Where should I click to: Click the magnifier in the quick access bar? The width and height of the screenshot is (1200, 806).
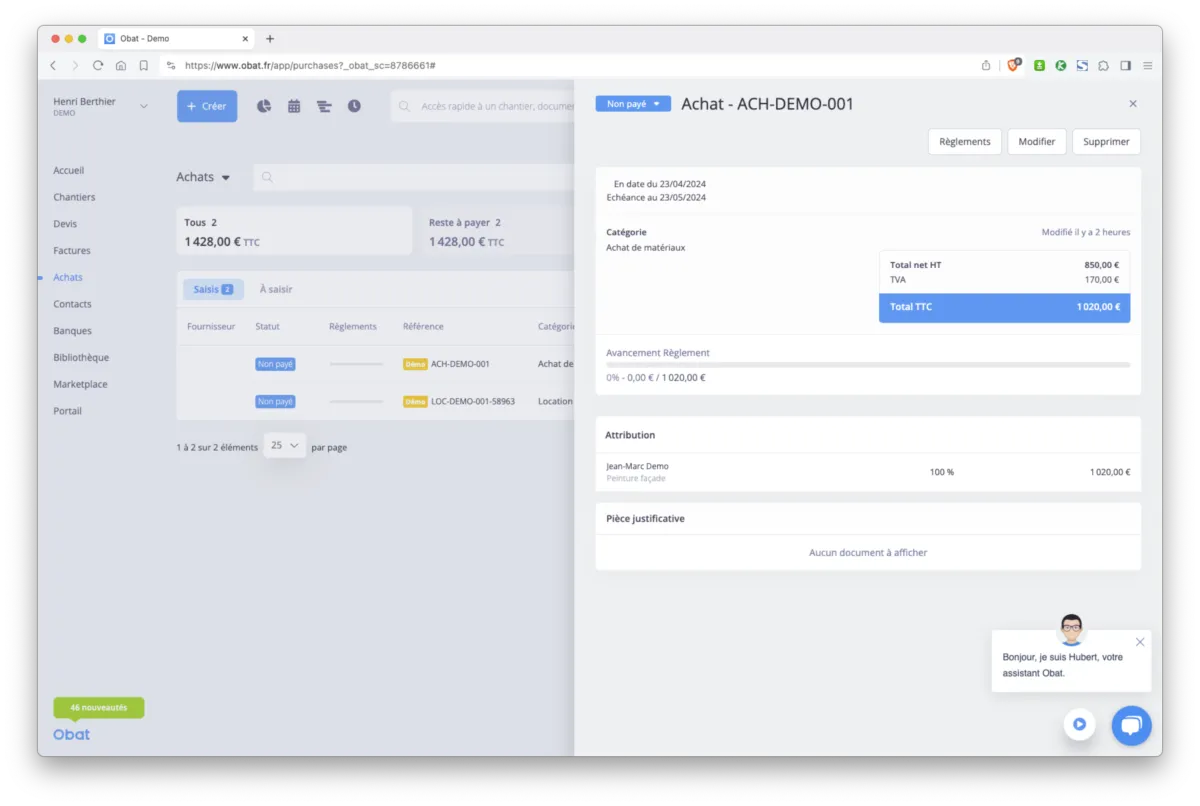click(405, 106)
